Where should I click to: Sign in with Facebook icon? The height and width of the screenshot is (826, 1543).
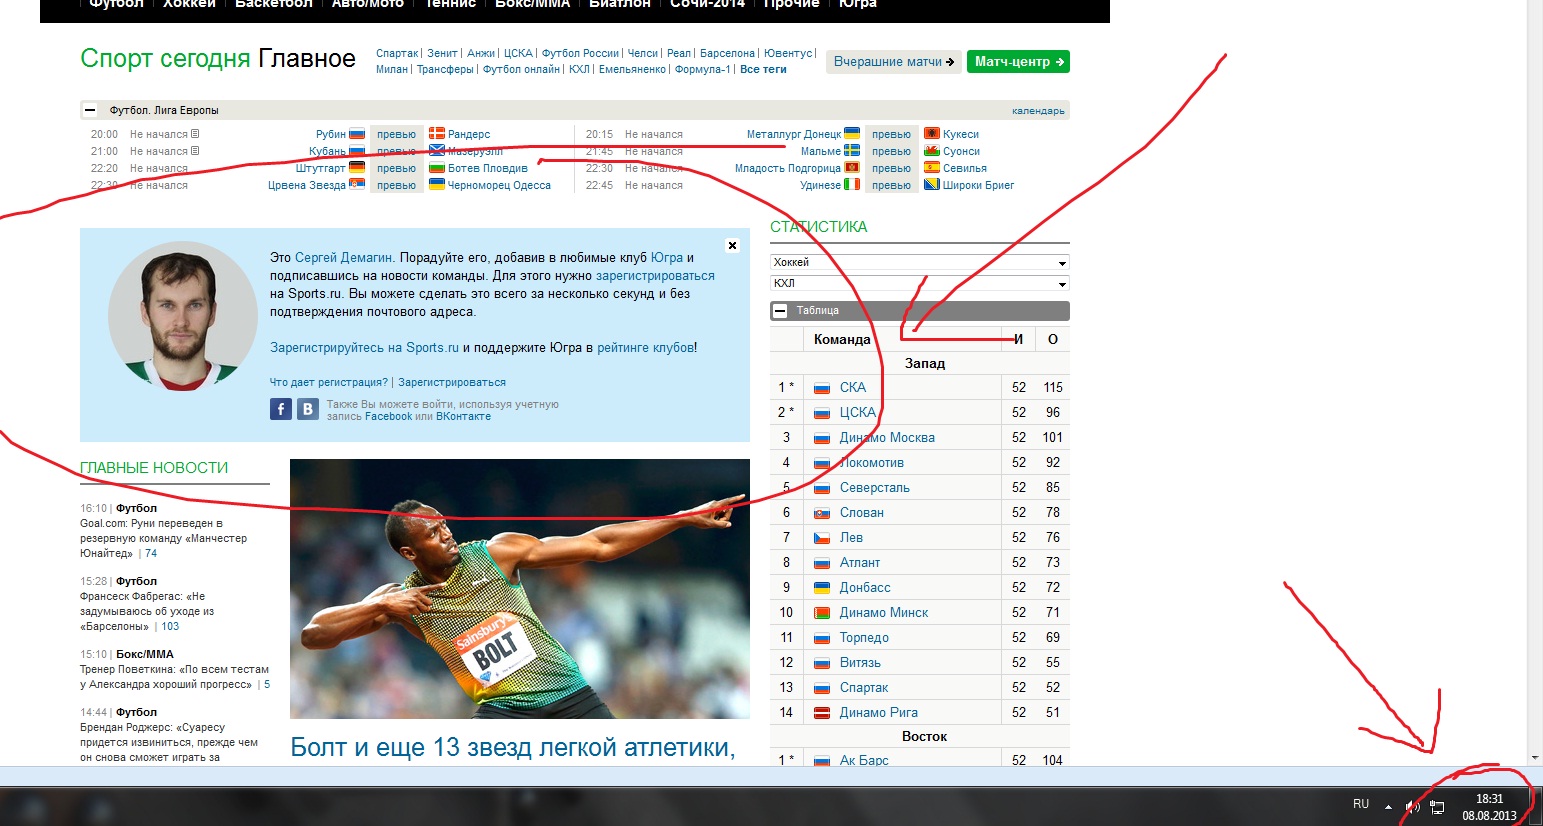pos(281,409)
